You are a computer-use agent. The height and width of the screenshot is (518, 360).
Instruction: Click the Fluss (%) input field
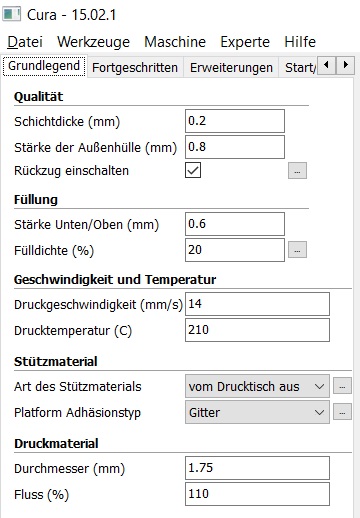257,494
